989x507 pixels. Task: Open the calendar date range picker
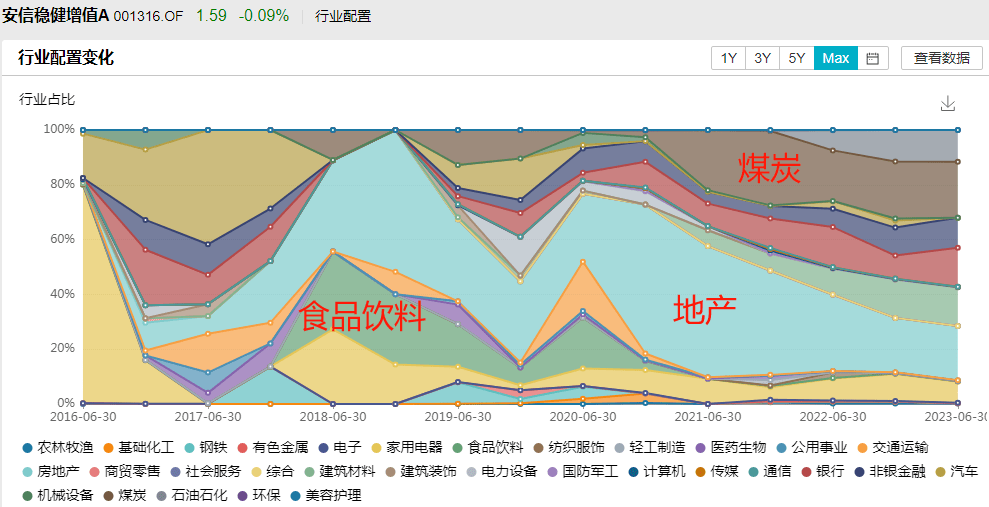pos(872,58)
